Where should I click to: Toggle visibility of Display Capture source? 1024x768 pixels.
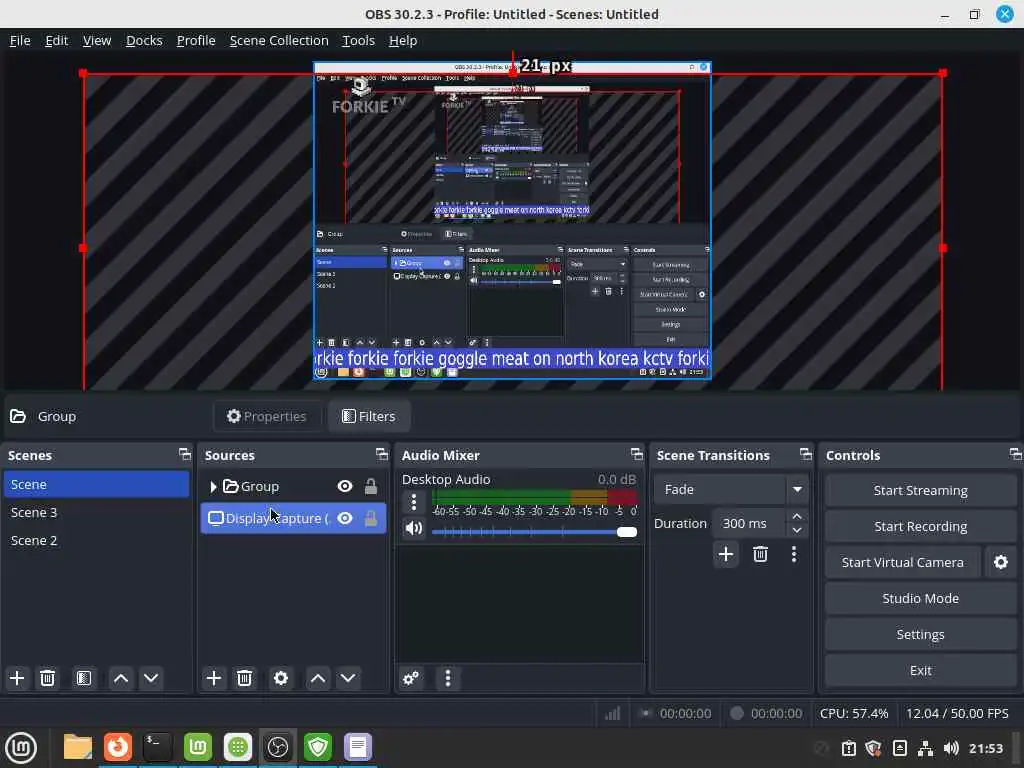[345, 518]
